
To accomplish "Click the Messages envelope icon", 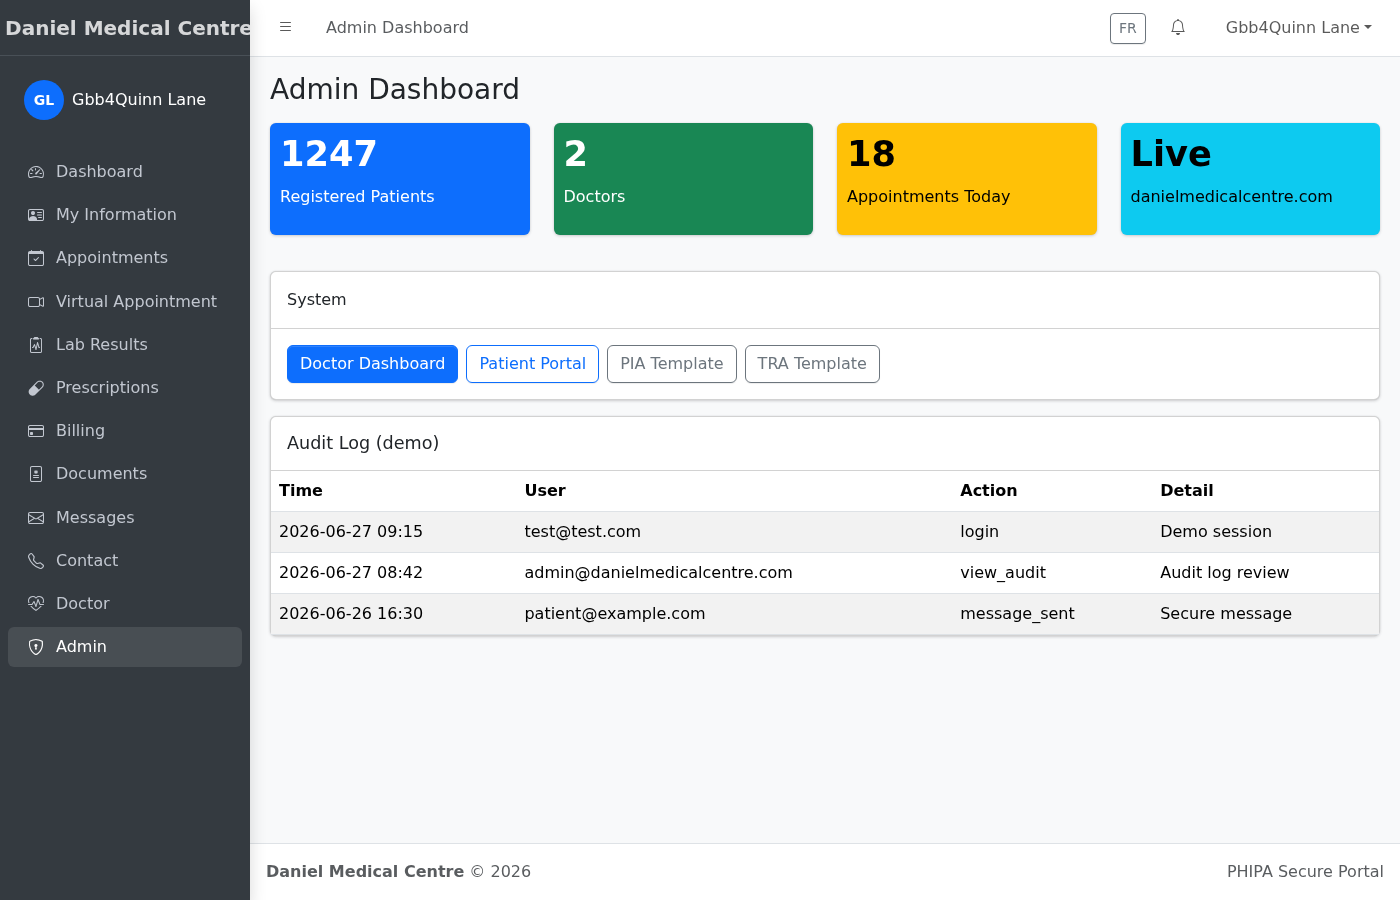I will [x=36, y=518].
